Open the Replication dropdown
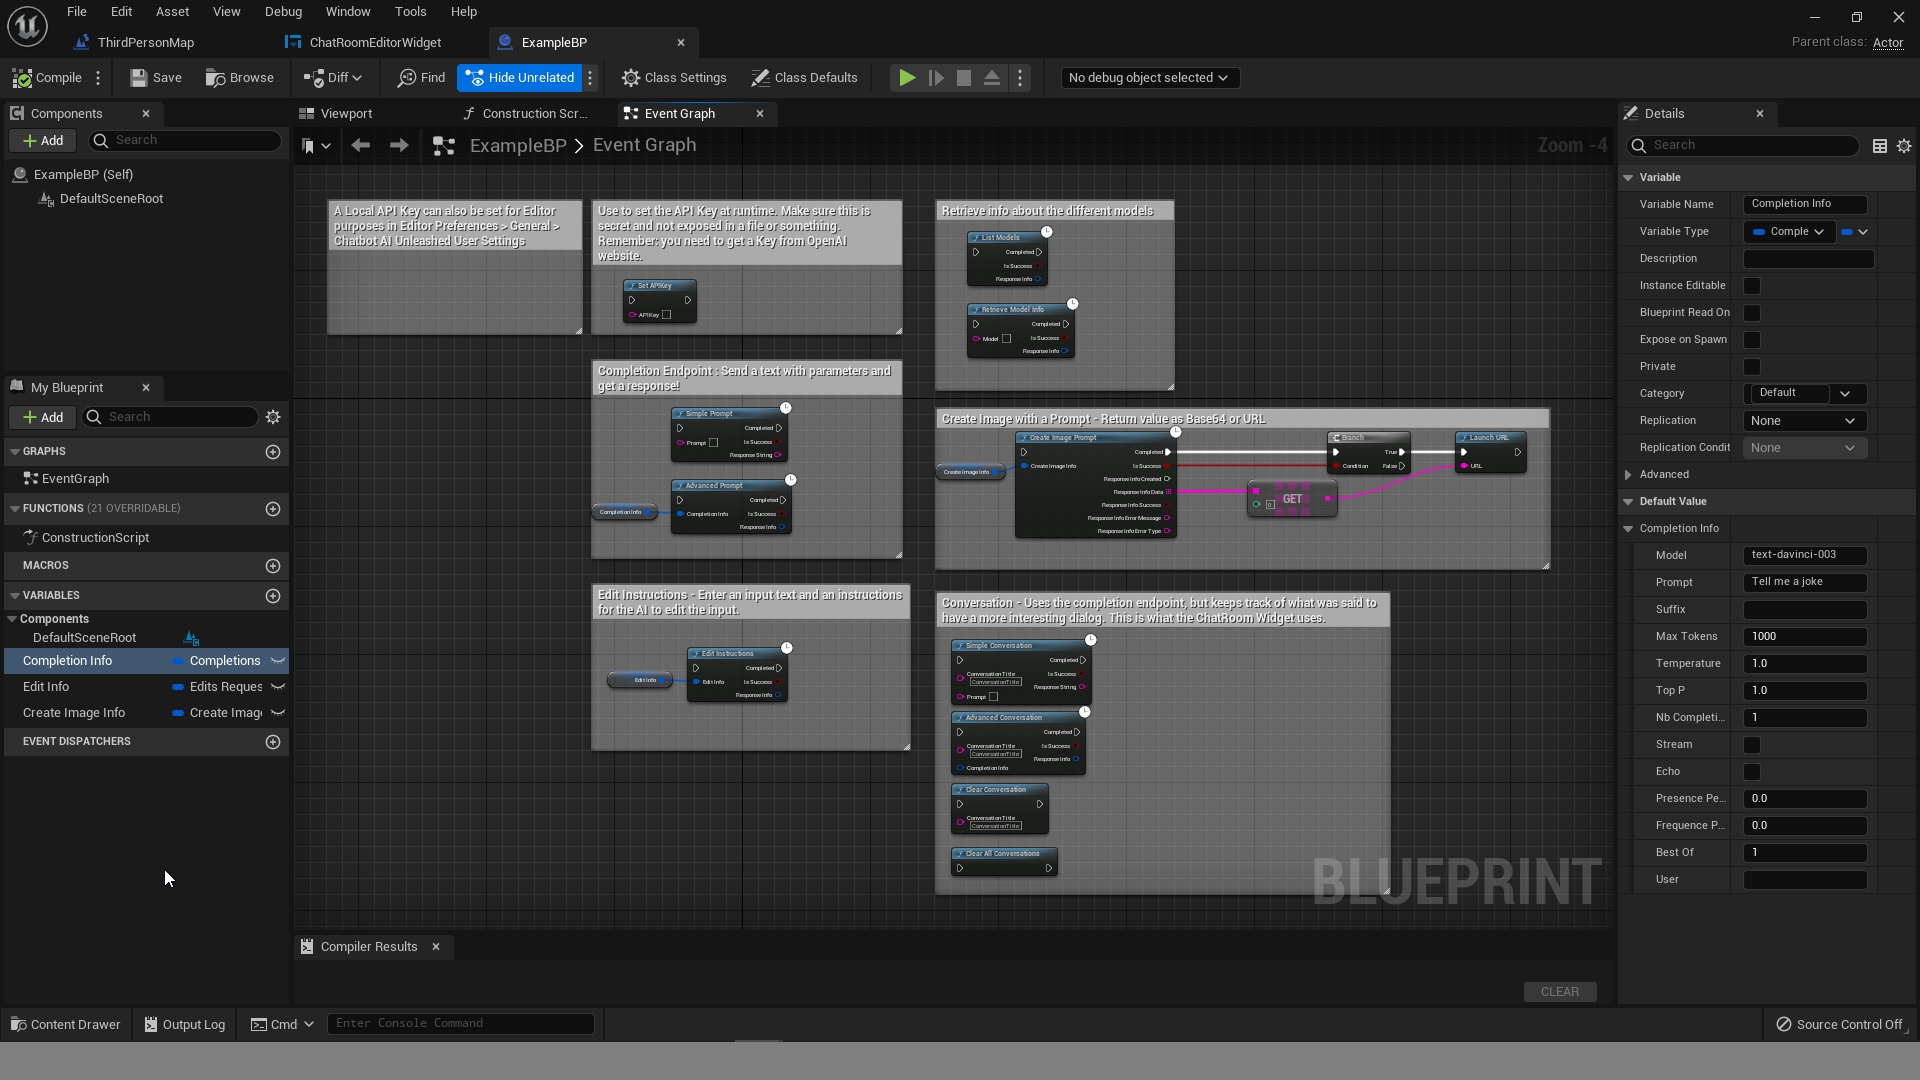 pos(1803,421)
